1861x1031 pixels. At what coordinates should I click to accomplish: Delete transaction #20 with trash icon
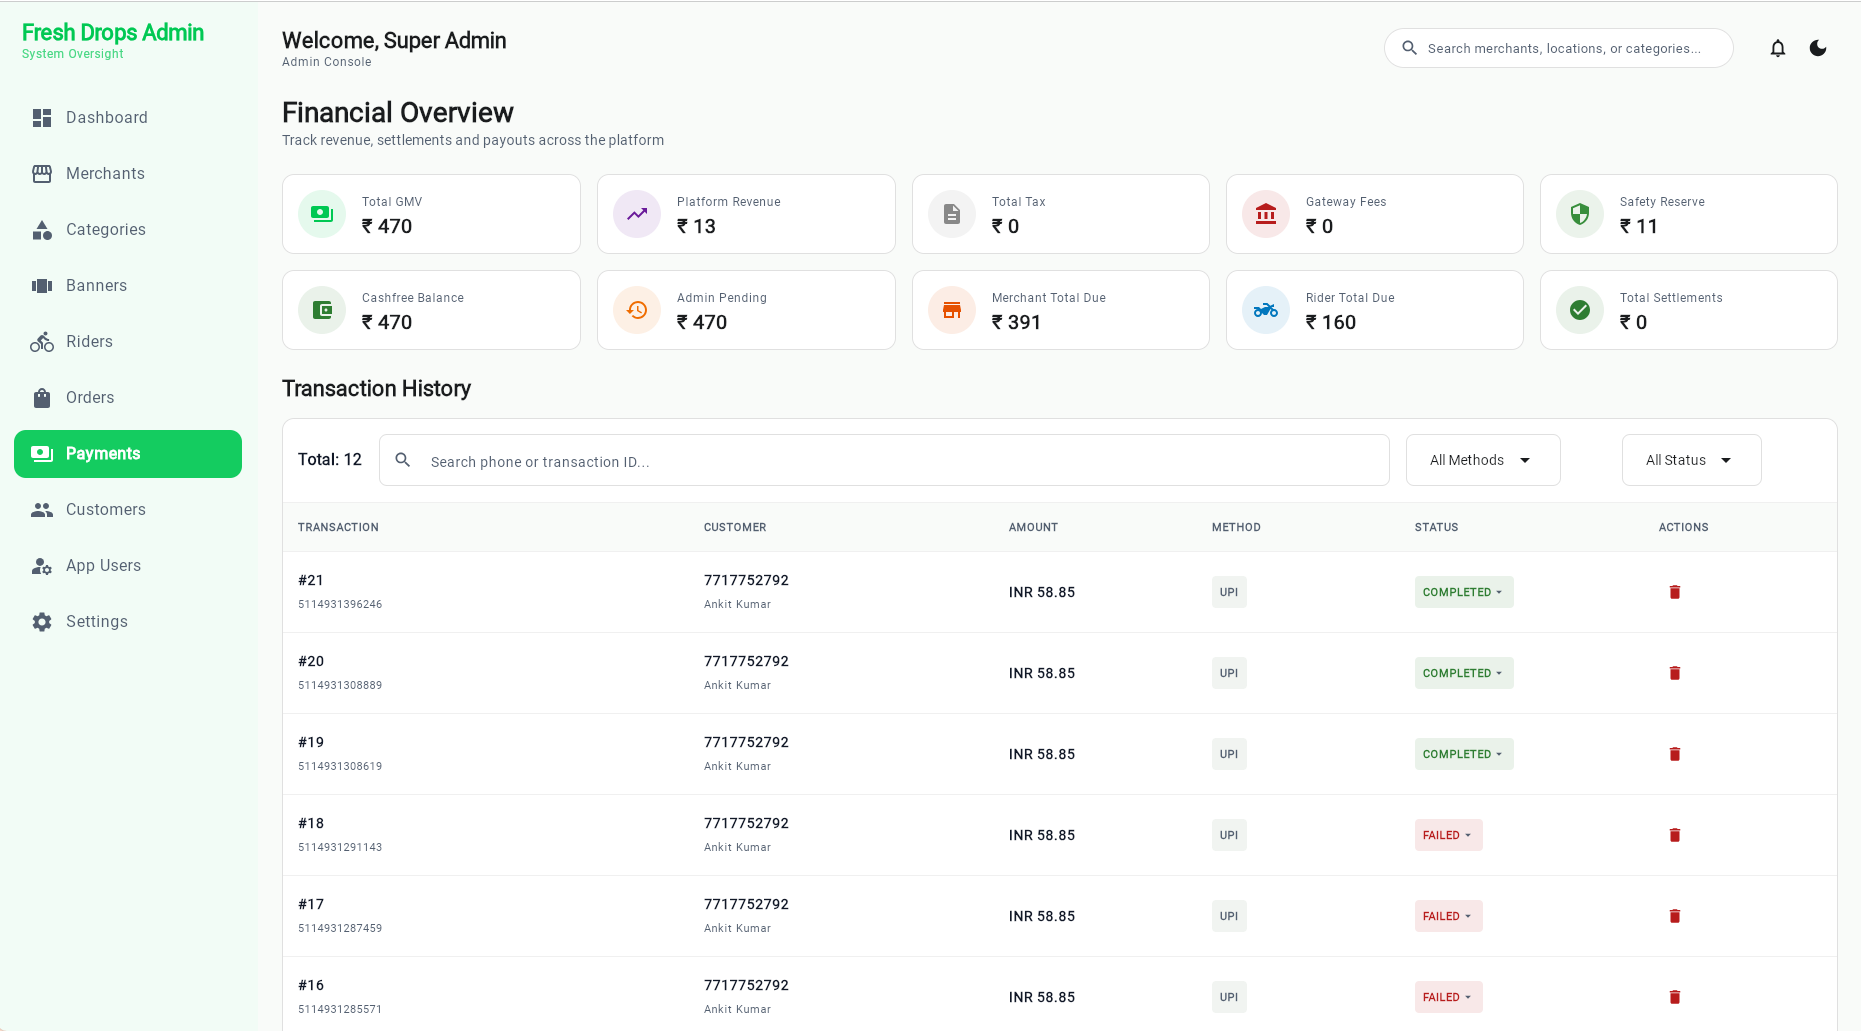click(x=1675, y=673)
